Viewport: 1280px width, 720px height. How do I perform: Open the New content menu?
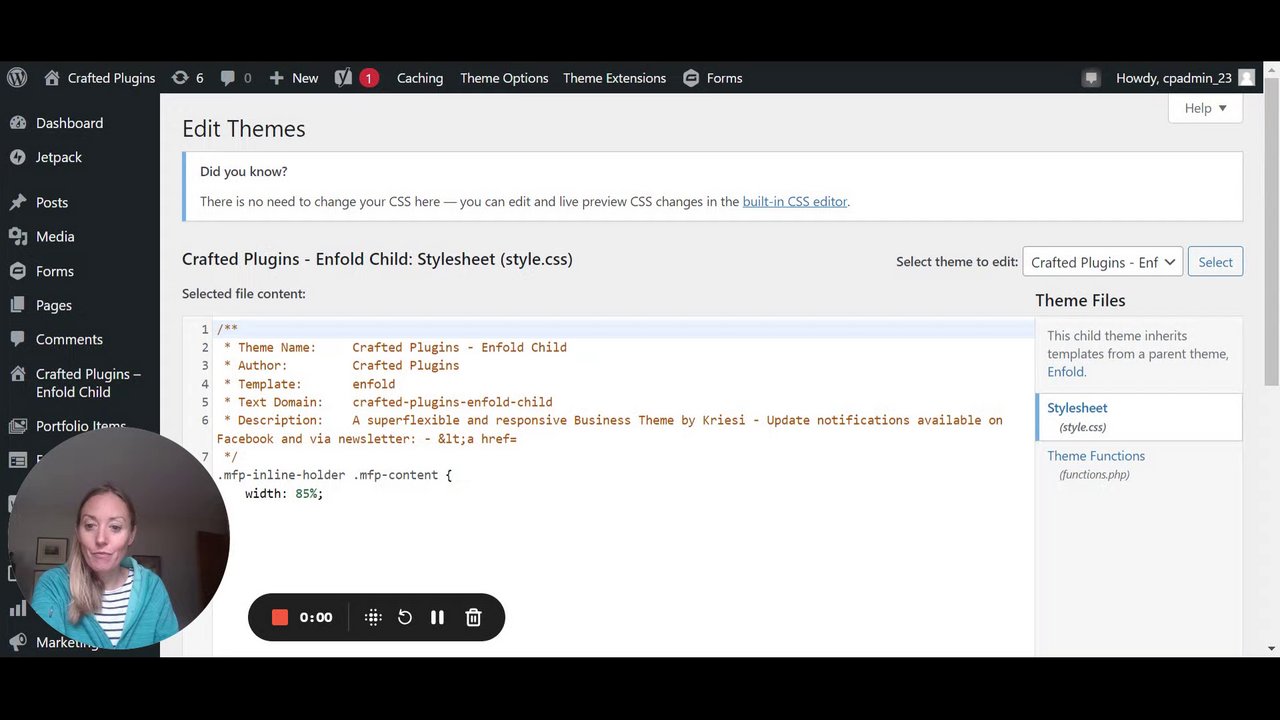(x=293, y=78)
